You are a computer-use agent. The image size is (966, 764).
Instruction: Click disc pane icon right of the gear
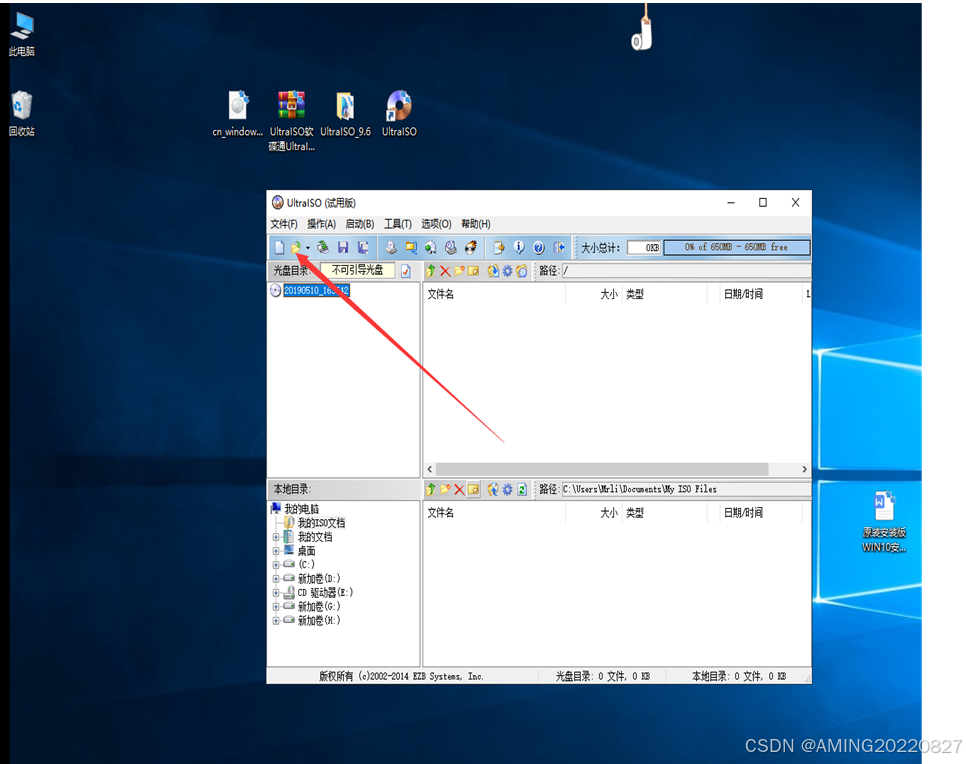522,271
